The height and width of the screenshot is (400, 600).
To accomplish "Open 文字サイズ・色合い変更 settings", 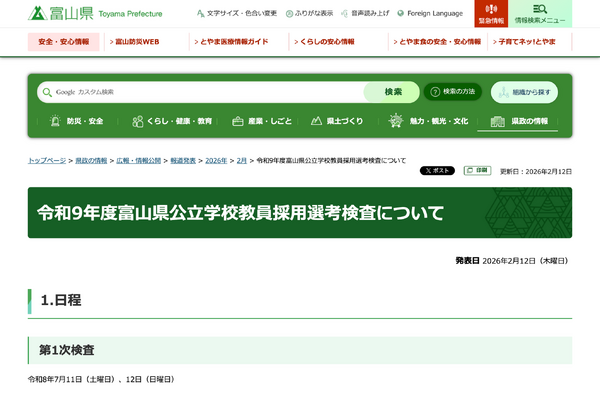I will (x=237, y=13).
